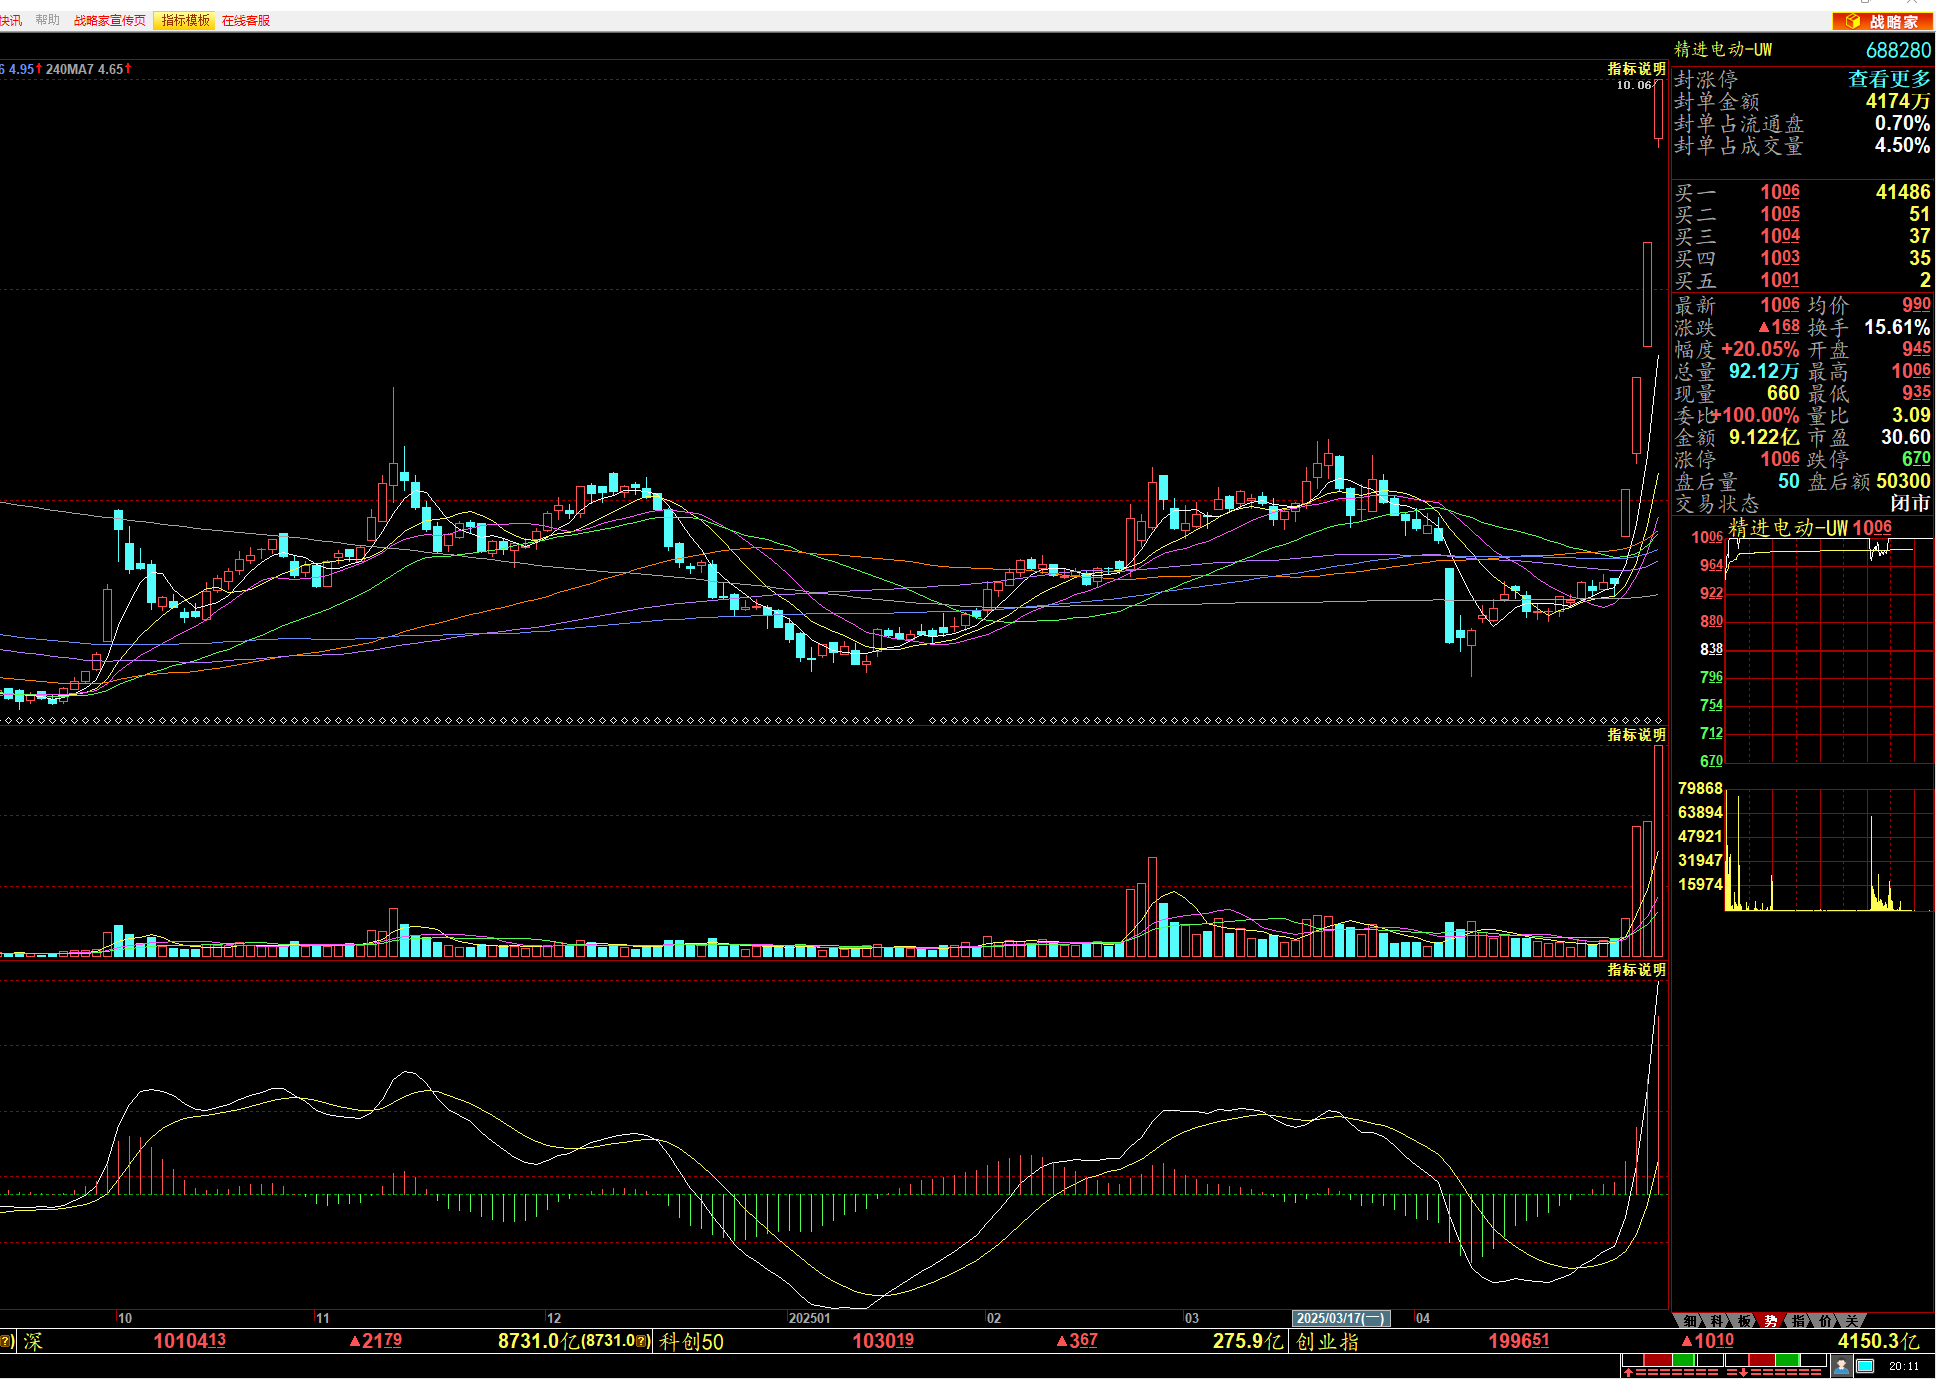
Task: Click the 科创50 index in status bar
Action: coord(691,1342)
